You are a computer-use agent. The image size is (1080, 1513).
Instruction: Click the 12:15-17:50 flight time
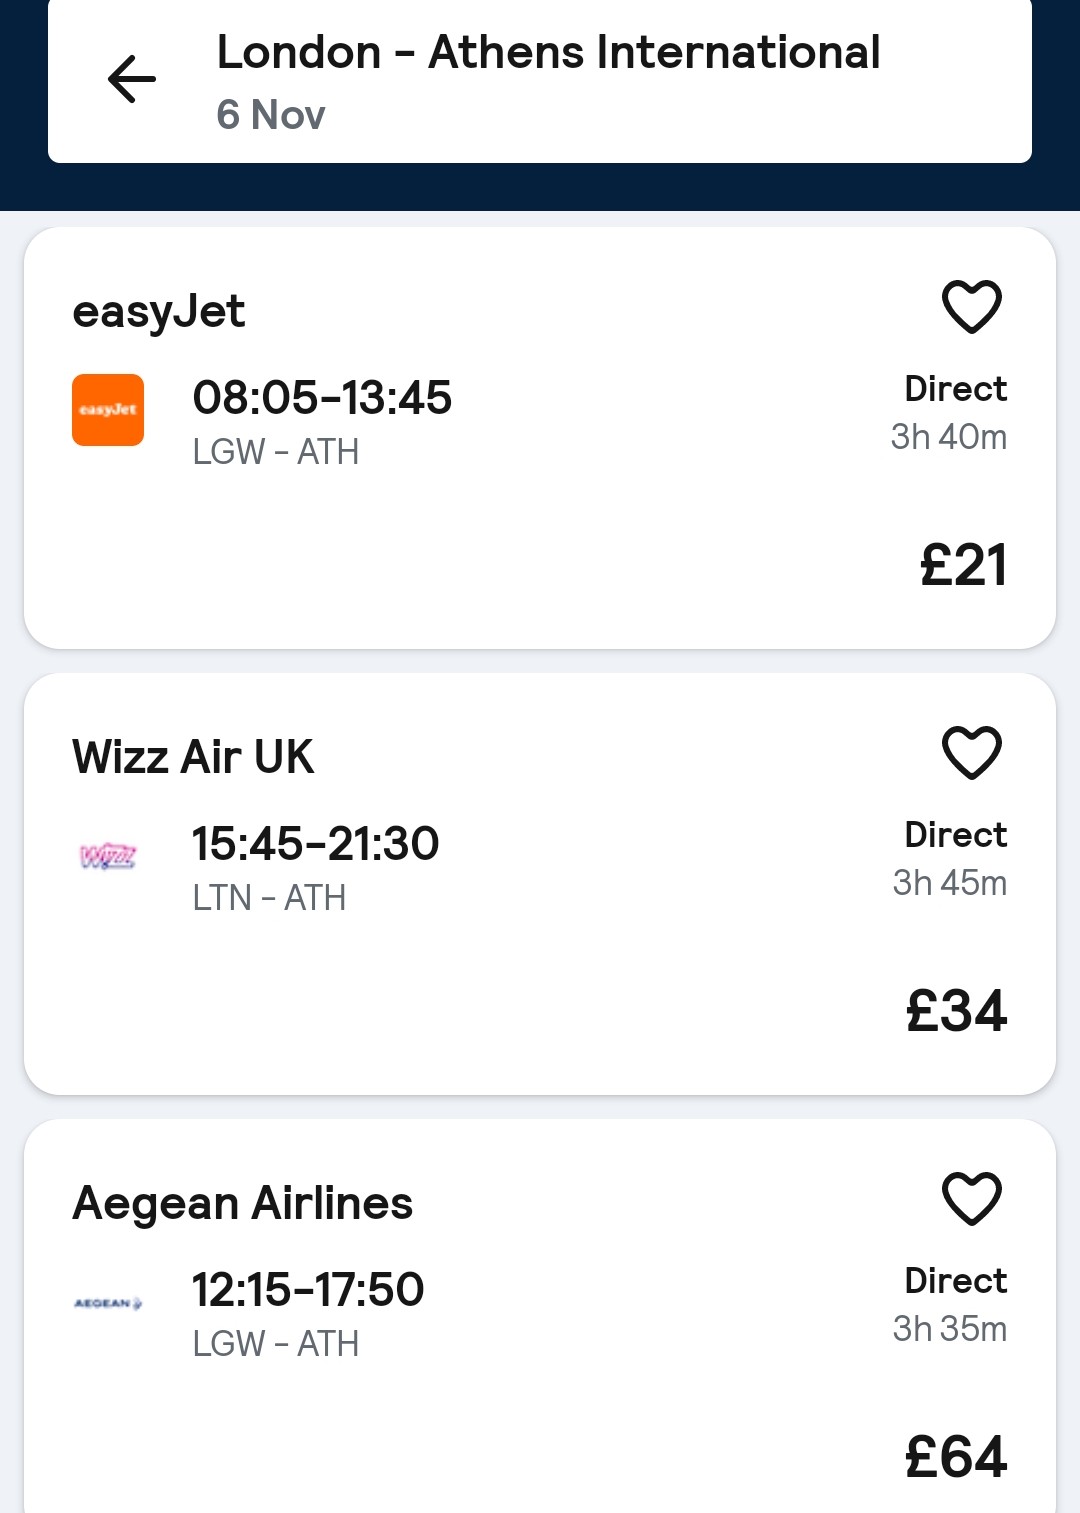click(308, 1290)
